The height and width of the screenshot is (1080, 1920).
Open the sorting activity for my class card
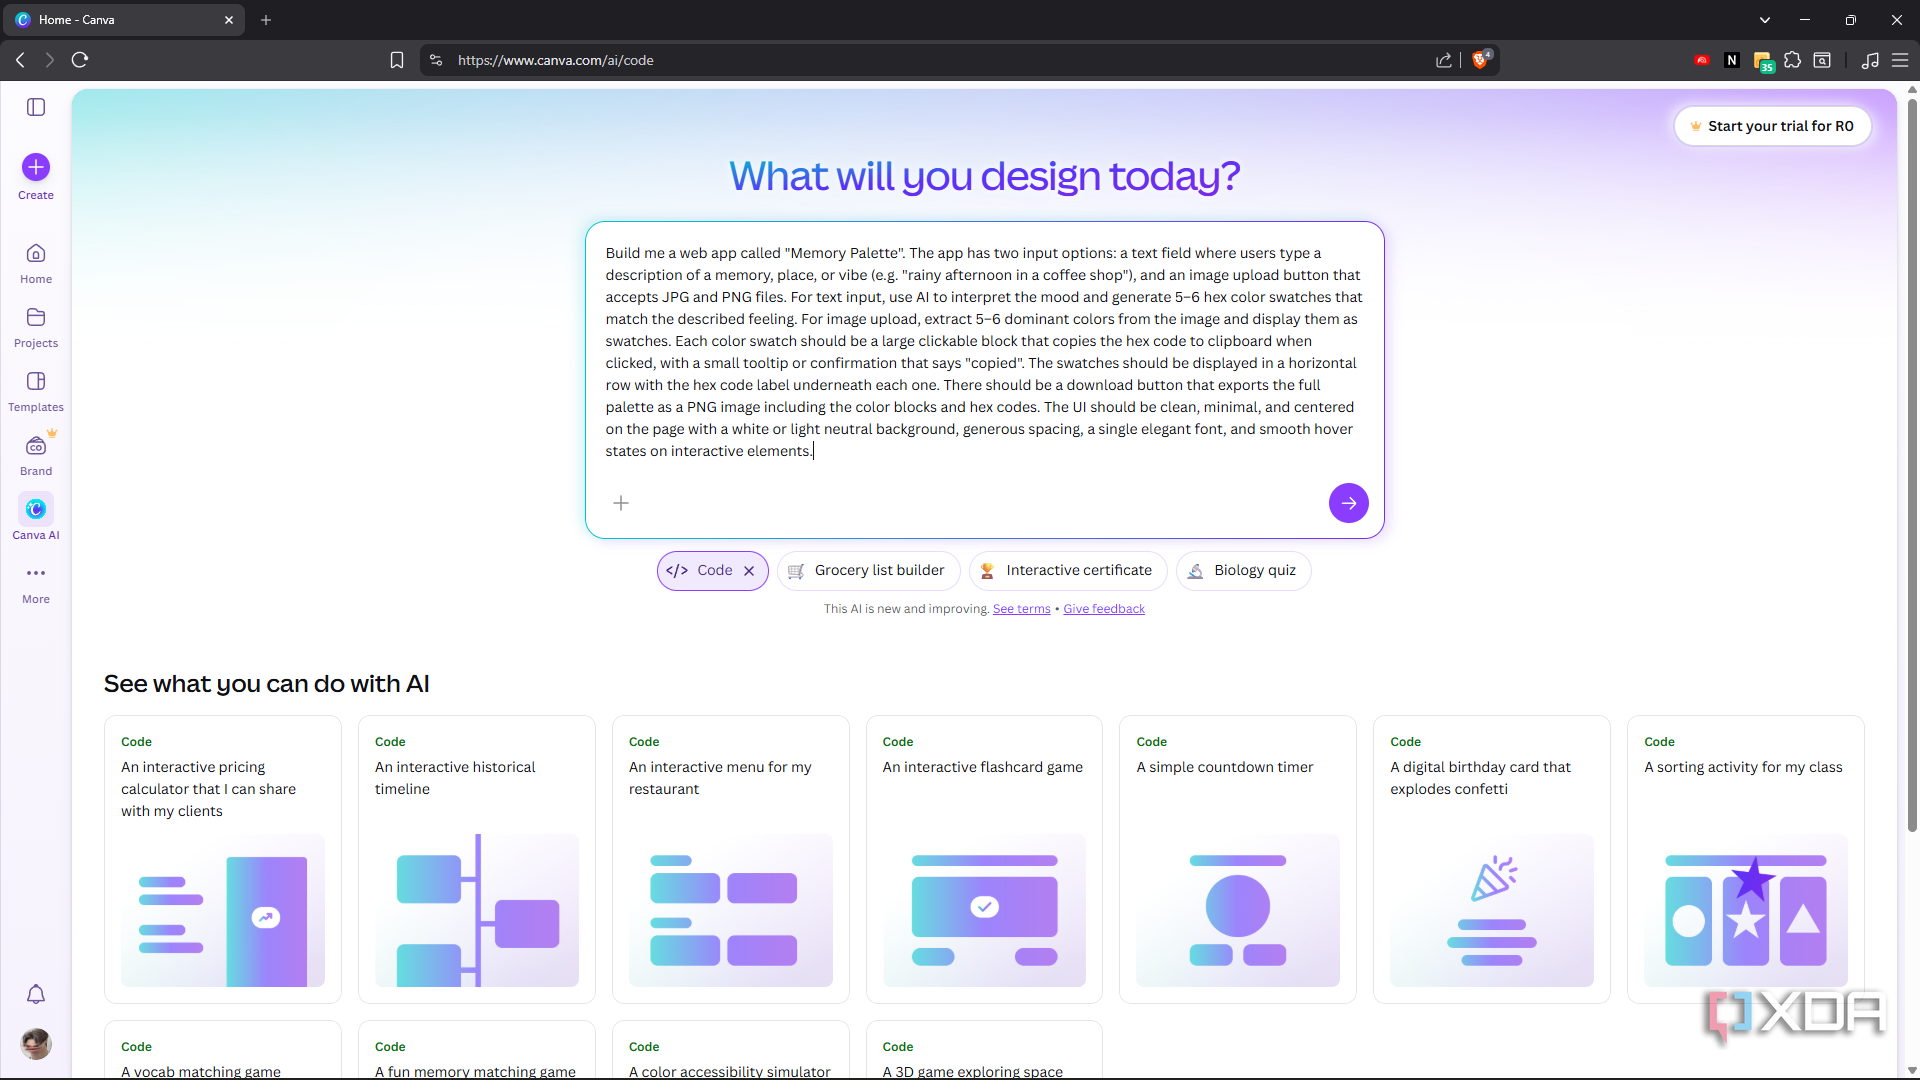click(x=1746, y=860)
